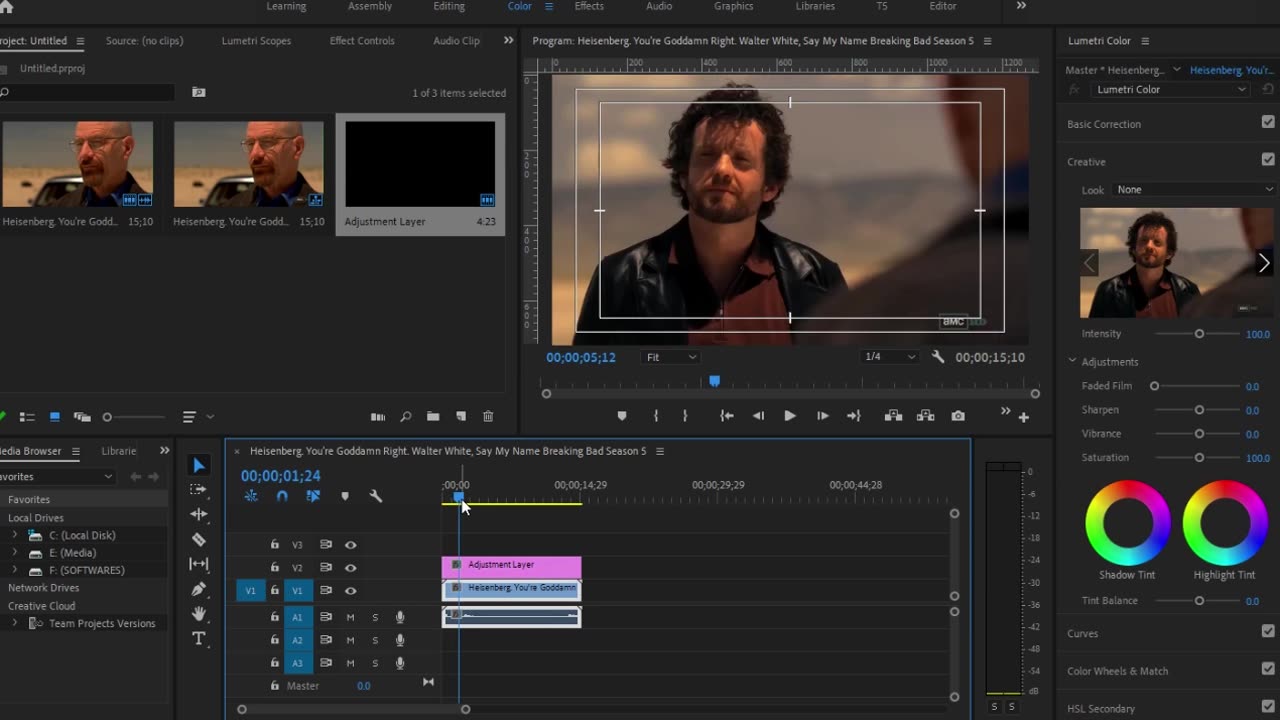1280x720 pixels.
Task: Toggle lock on track V2
Action: [x=275, y=568]
